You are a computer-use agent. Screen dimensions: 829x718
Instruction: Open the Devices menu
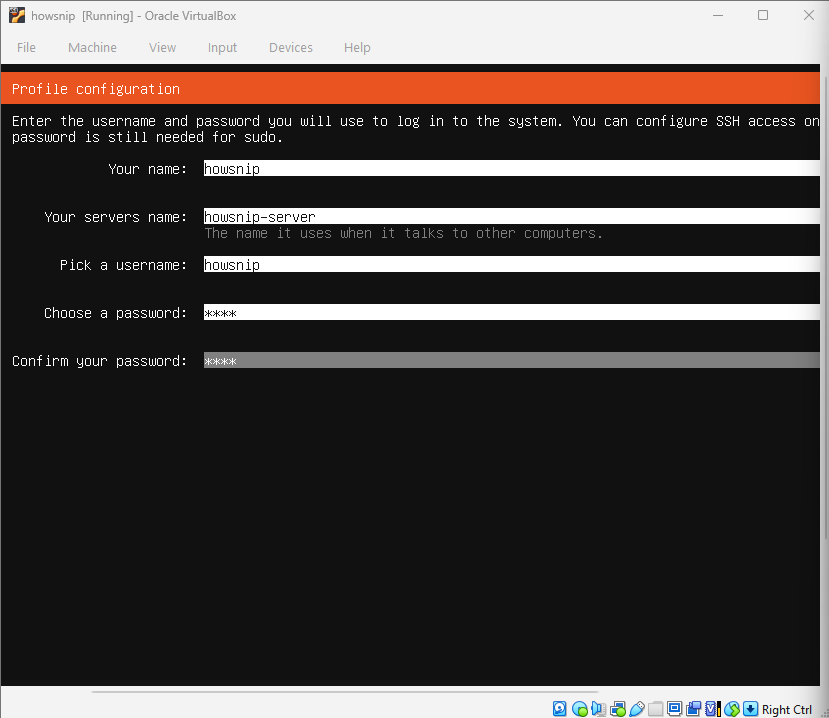291,48
